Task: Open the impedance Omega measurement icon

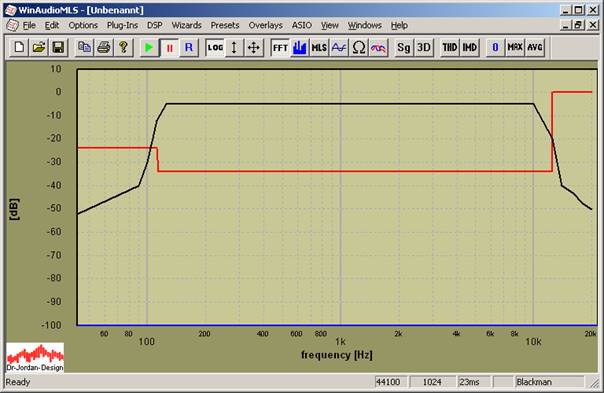Action: (x=359, y=48)
